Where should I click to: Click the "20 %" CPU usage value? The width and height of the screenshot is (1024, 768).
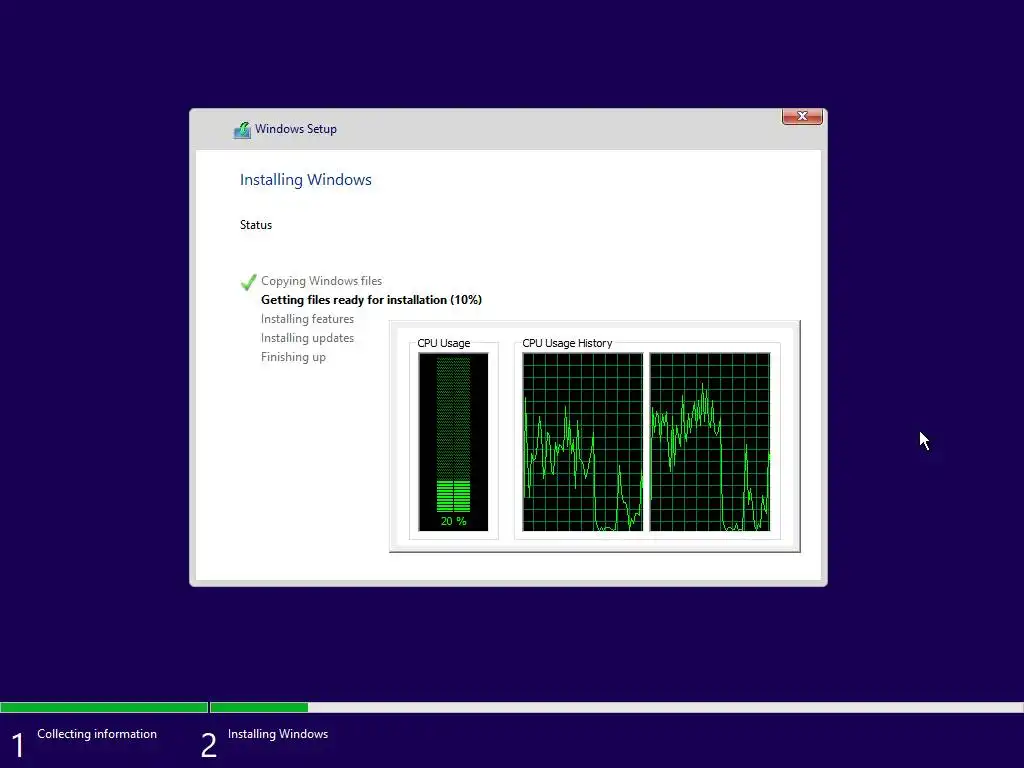453,521
